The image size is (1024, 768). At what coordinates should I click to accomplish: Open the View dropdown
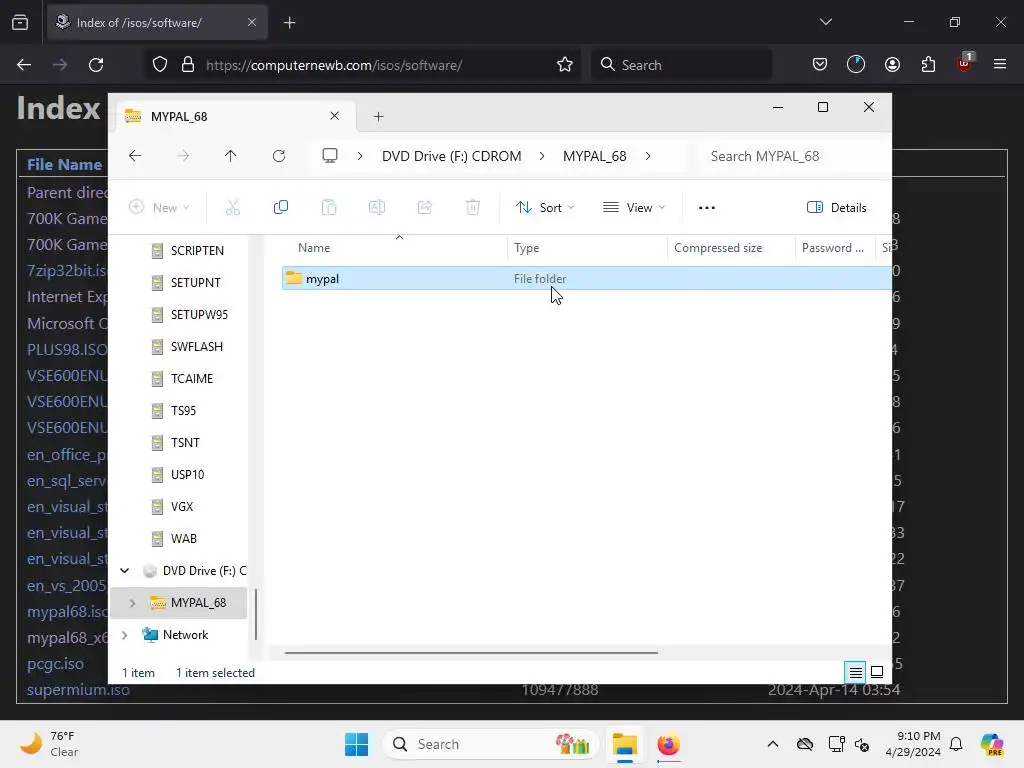634,208
